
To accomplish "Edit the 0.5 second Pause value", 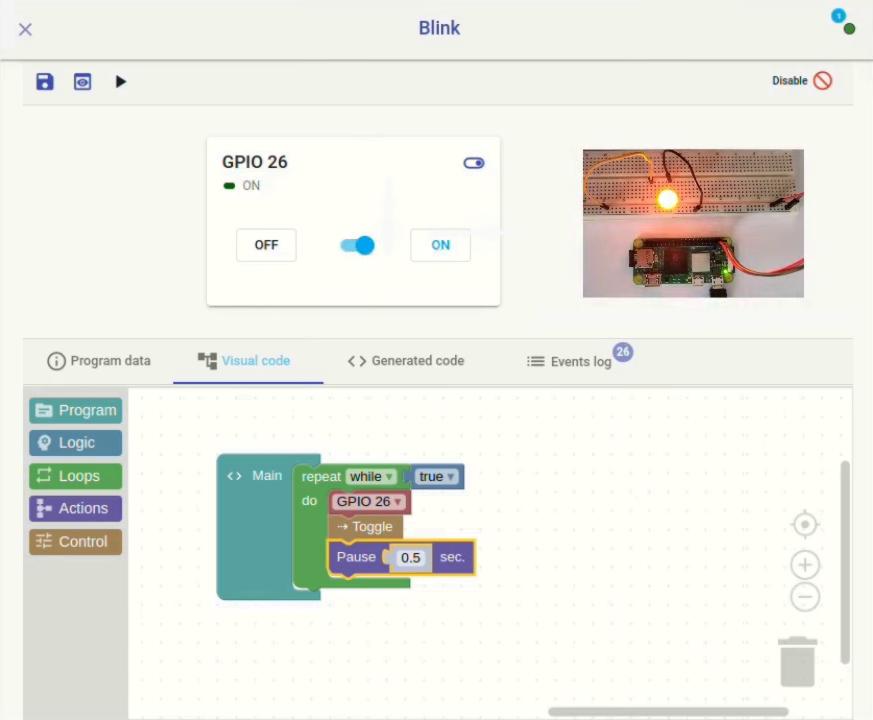I will point(410,557).
